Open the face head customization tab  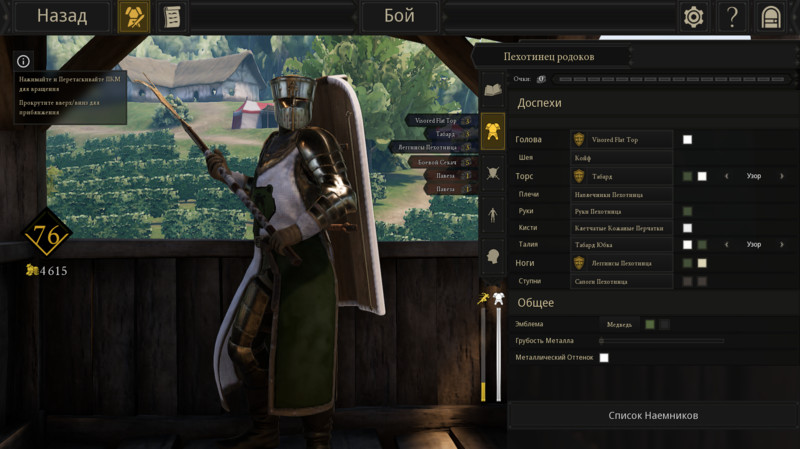(x=492, y=256)
